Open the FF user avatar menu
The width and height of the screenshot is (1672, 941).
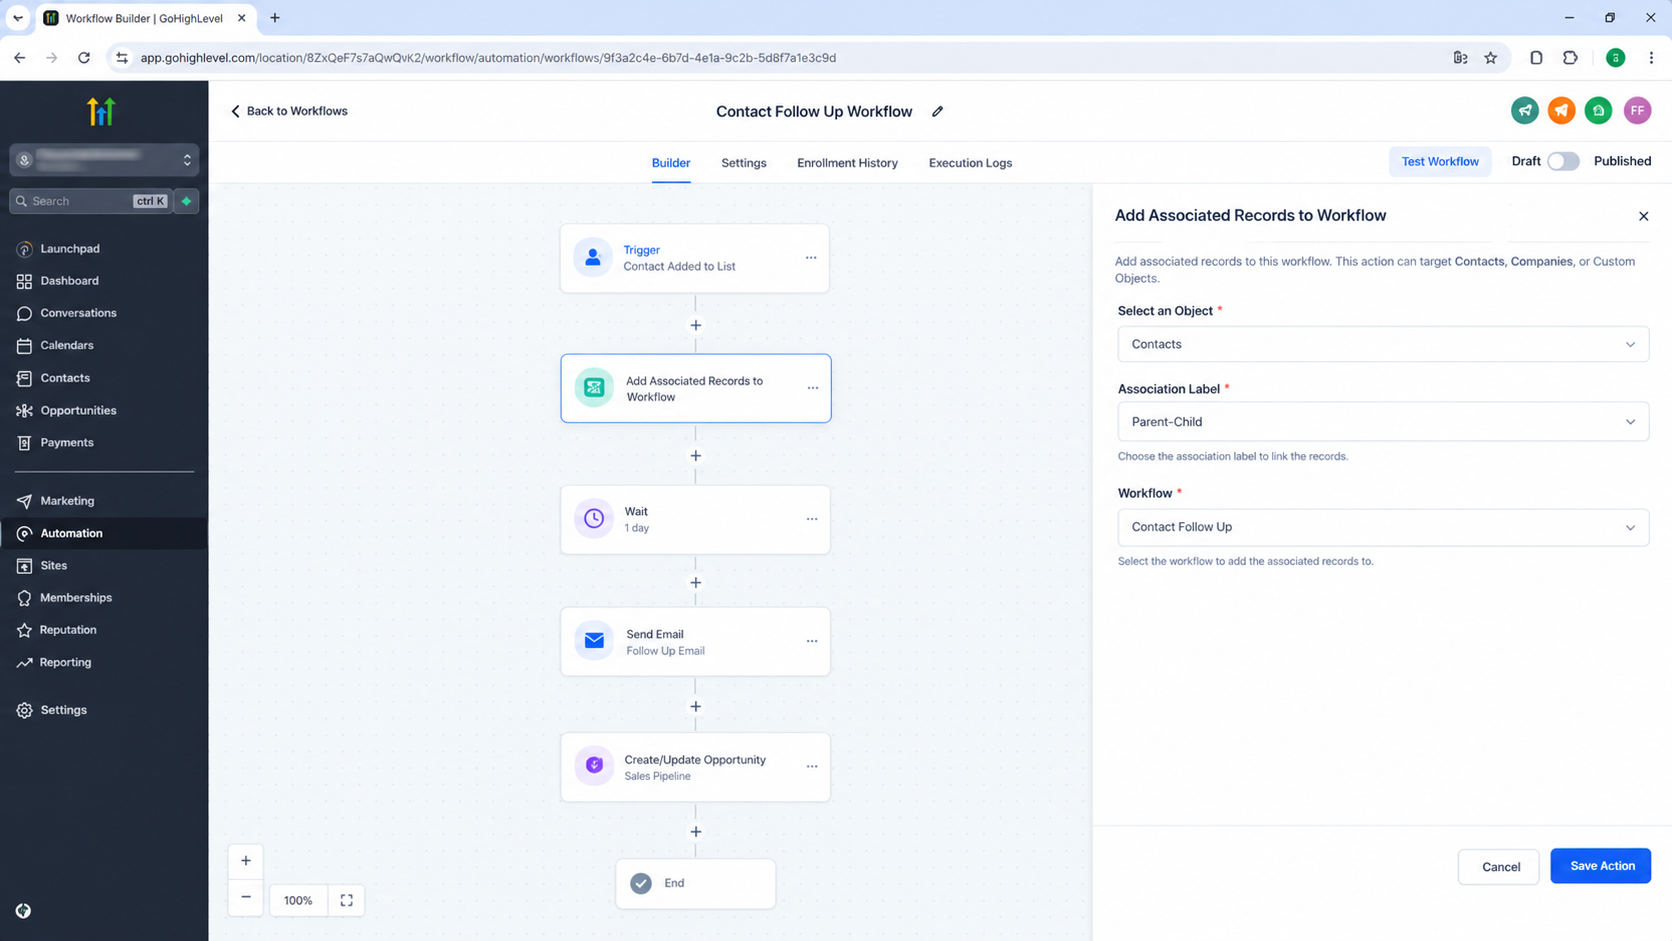point(1637,111)
